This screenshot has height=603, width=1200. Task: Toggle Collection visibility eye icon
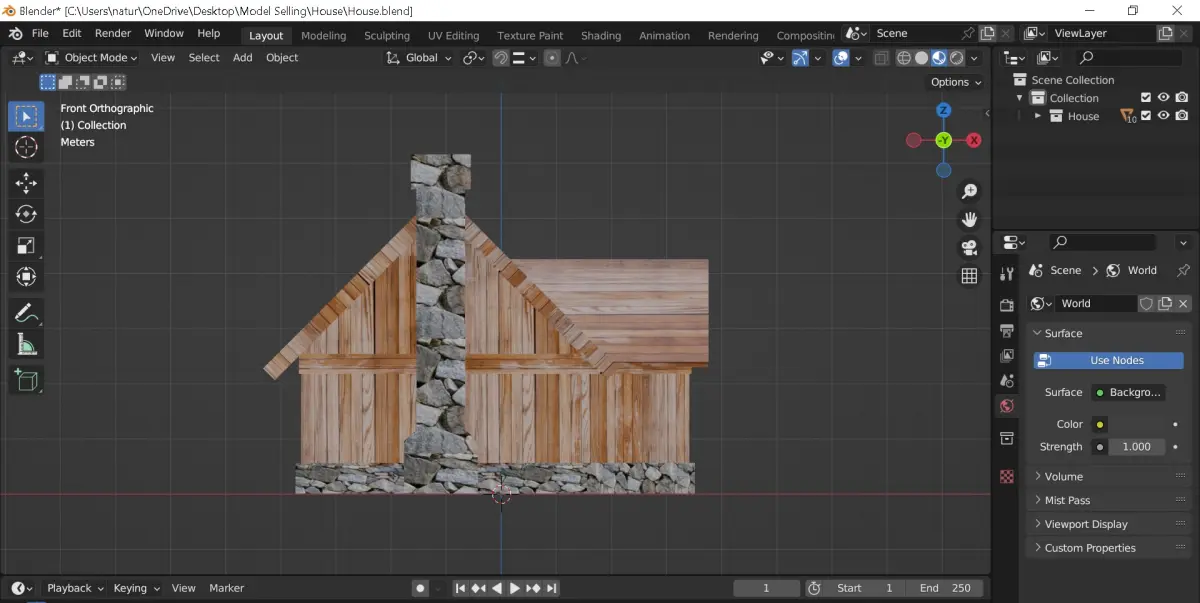coord(1163,98)
